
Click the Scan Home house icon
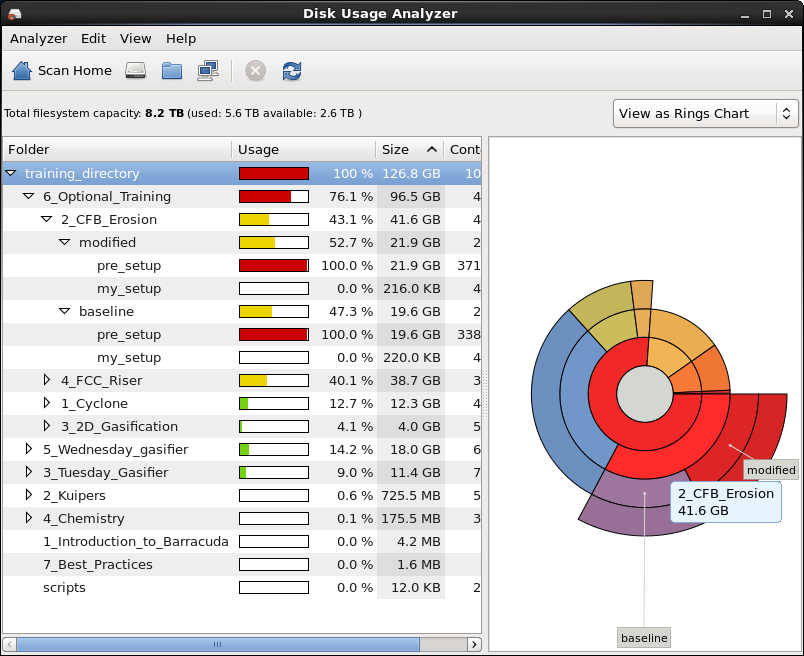coord(22,71)
